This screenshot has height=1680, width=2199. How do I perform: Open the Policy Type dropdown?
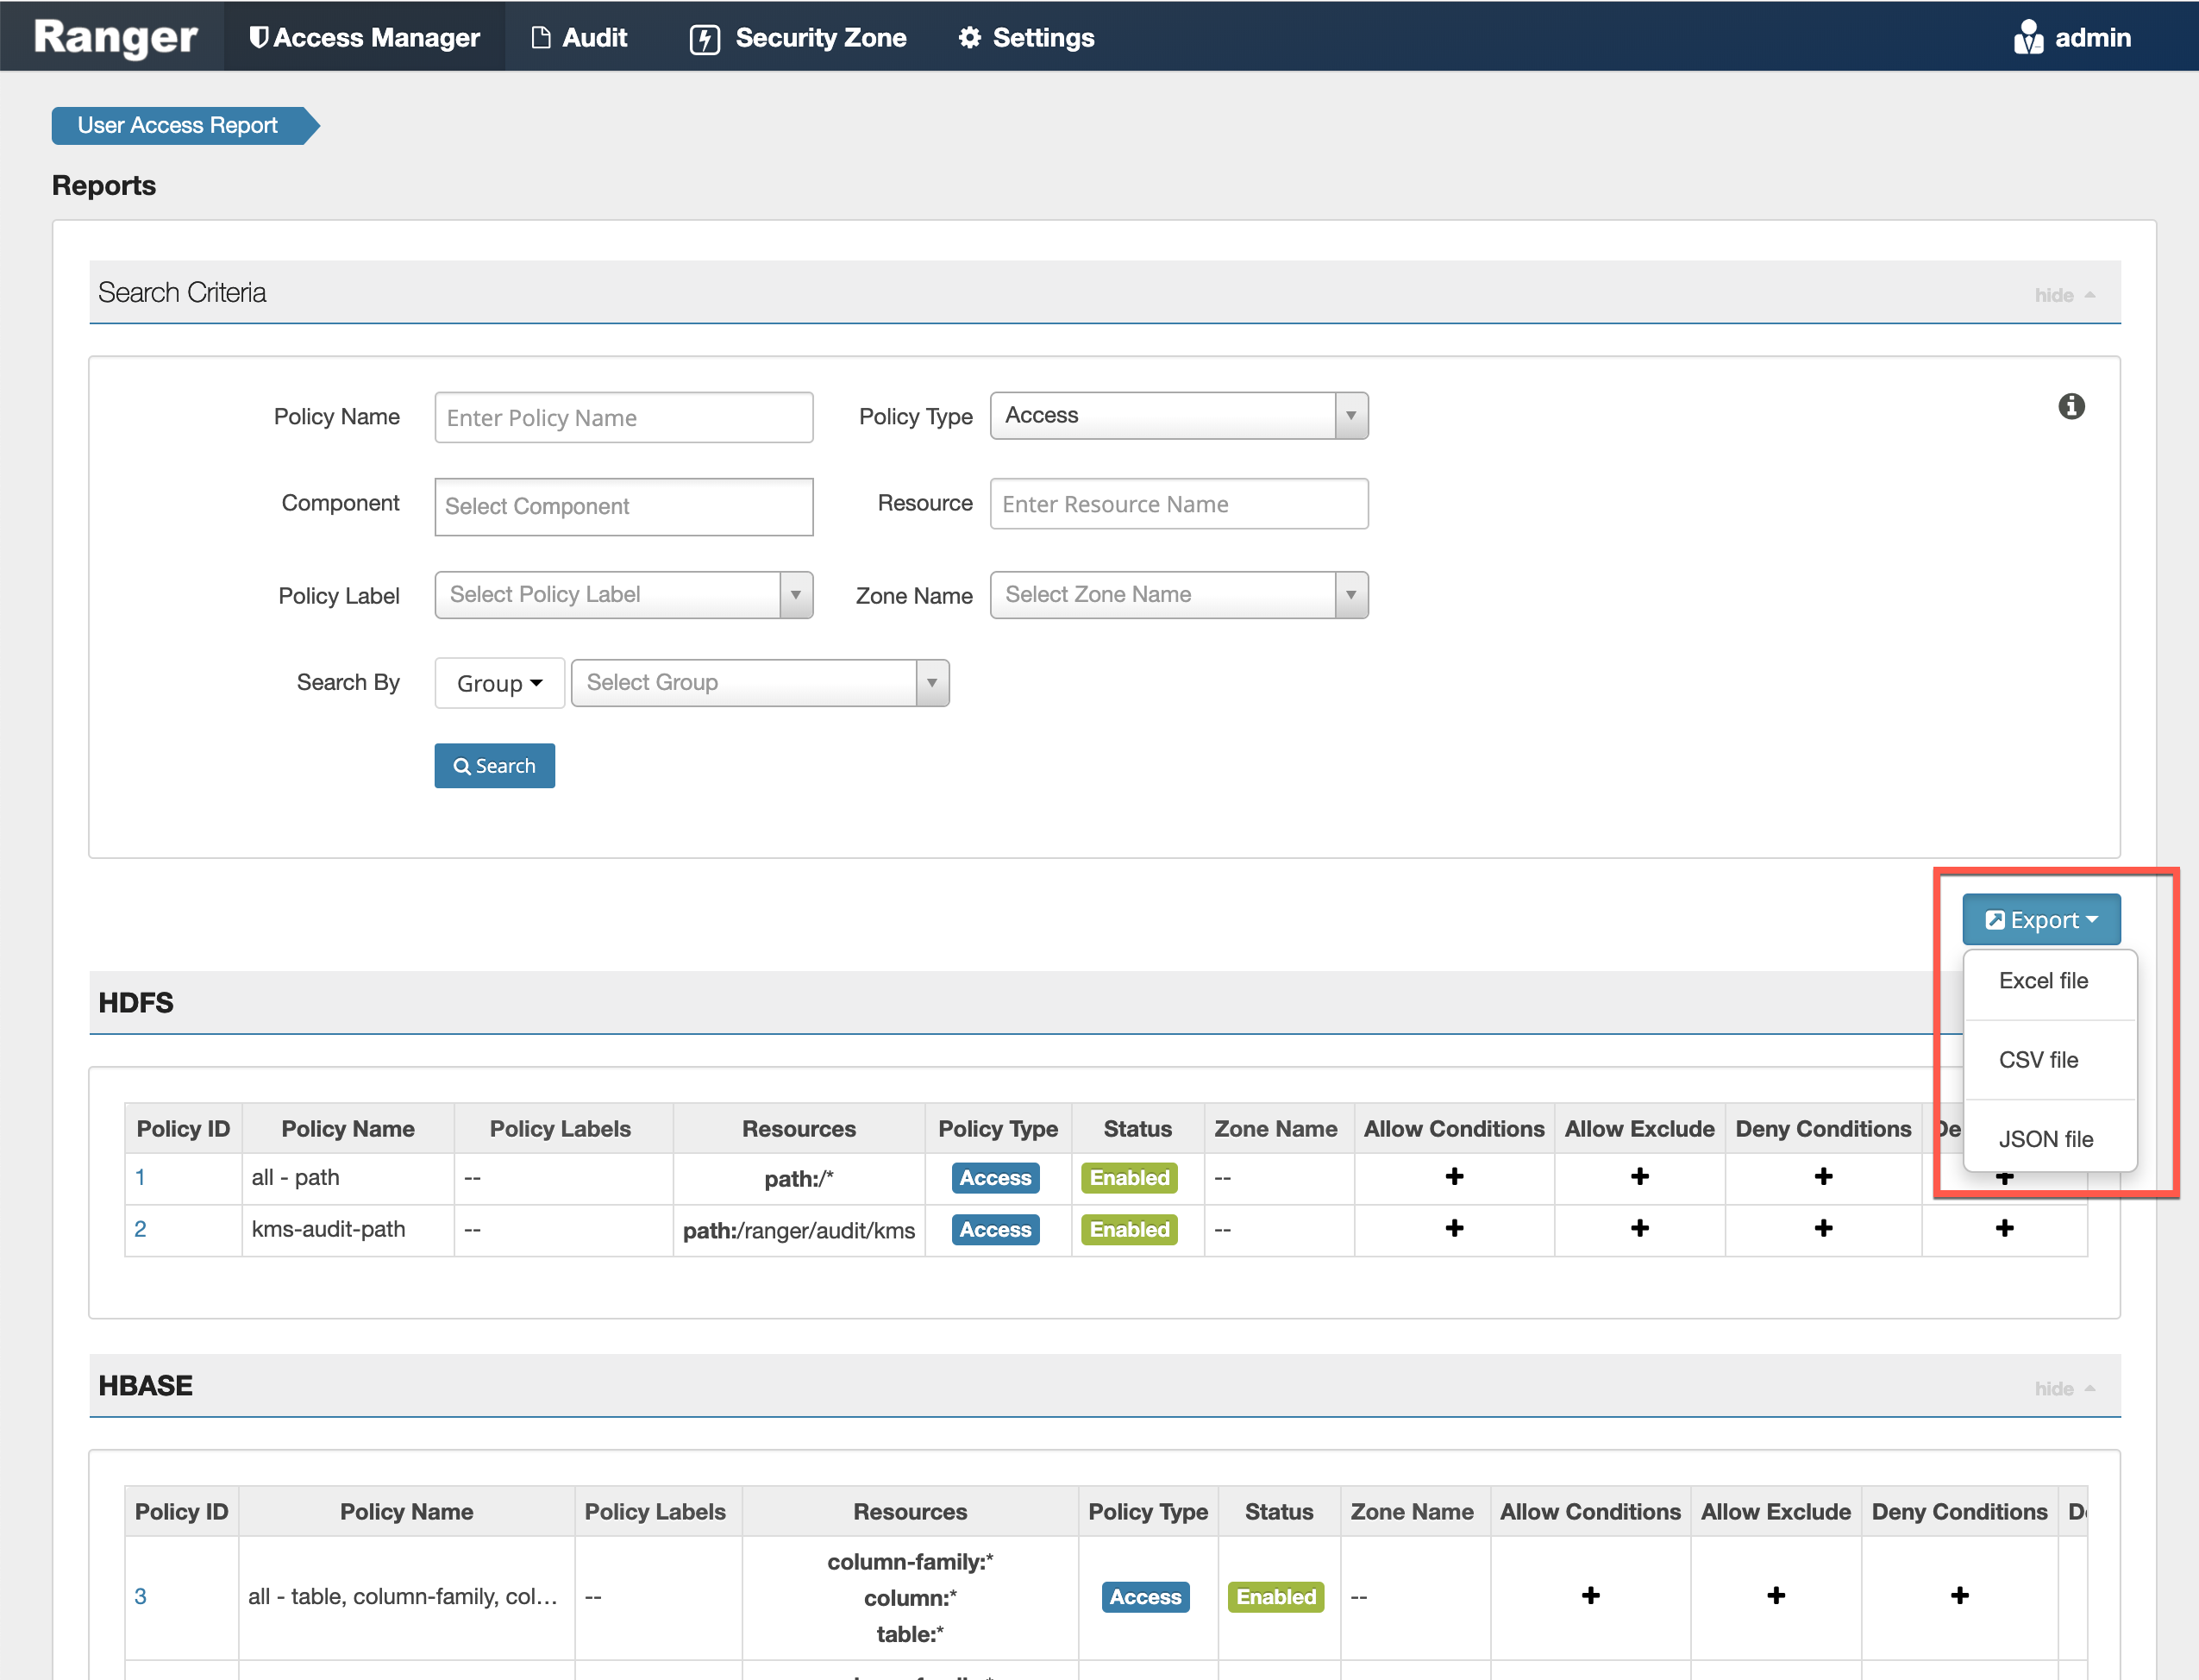pyautogui.click(x=1178, y=415)
